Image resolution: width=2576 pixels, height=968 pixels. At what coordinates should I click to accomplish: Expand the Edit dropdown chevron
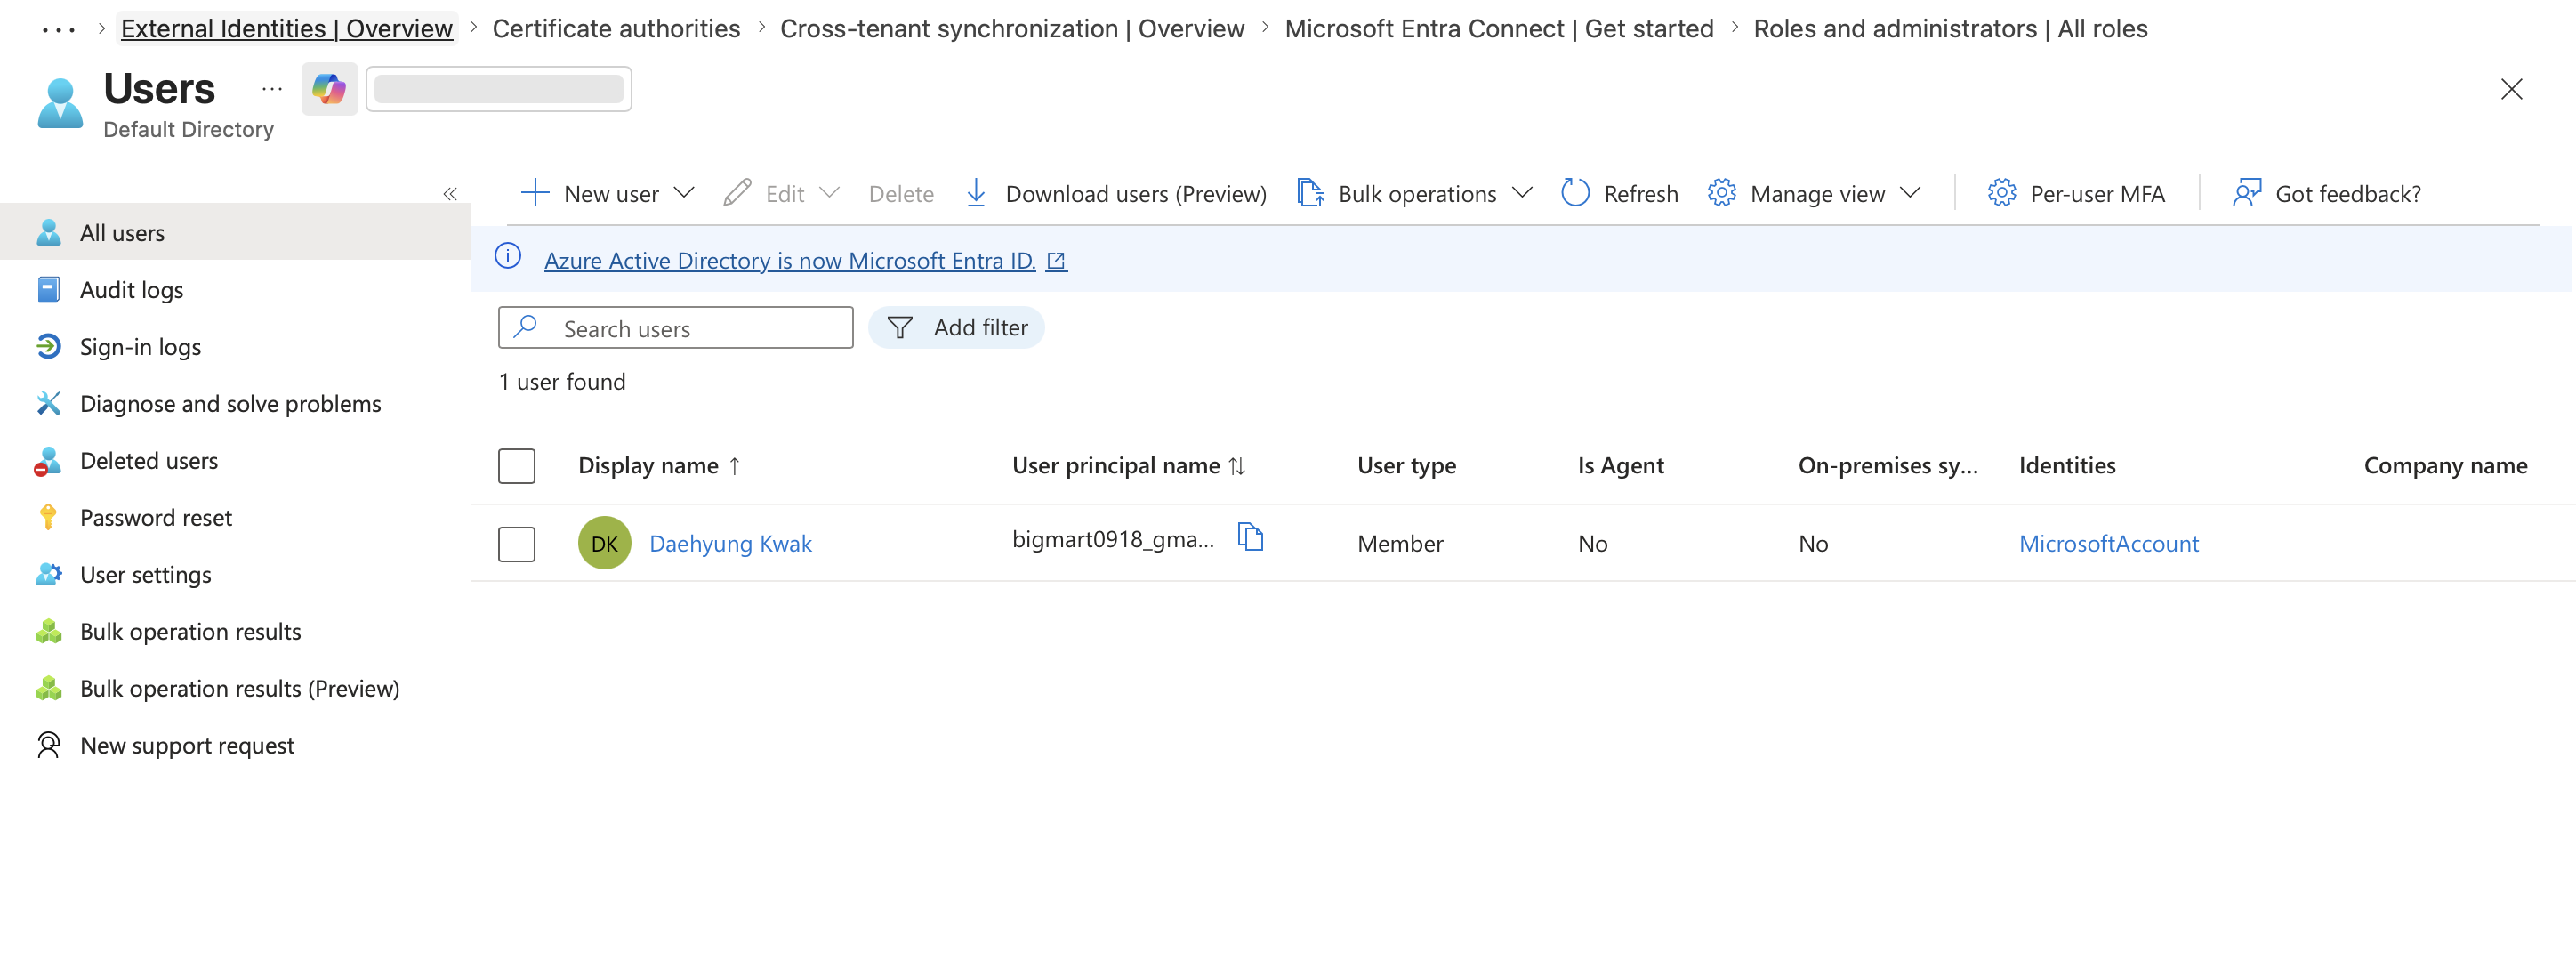click(829, 193)
